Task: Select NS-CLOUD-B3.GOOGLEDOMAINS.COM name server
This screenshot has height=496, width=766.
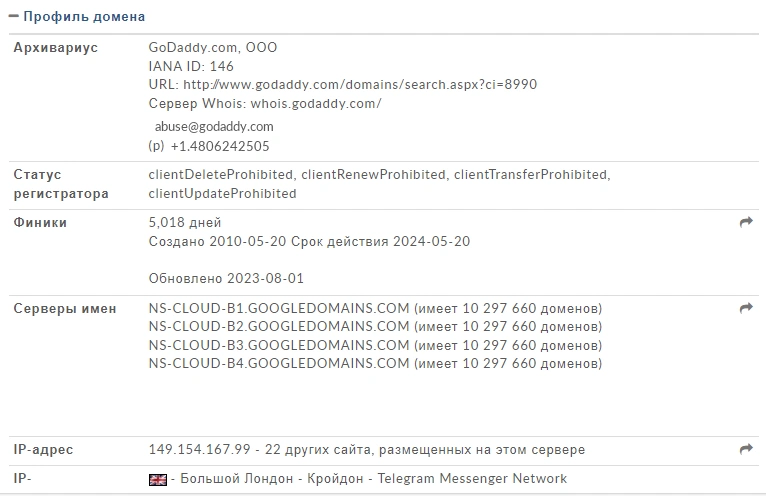Action: pyautogui.click(x=279, y=345)
